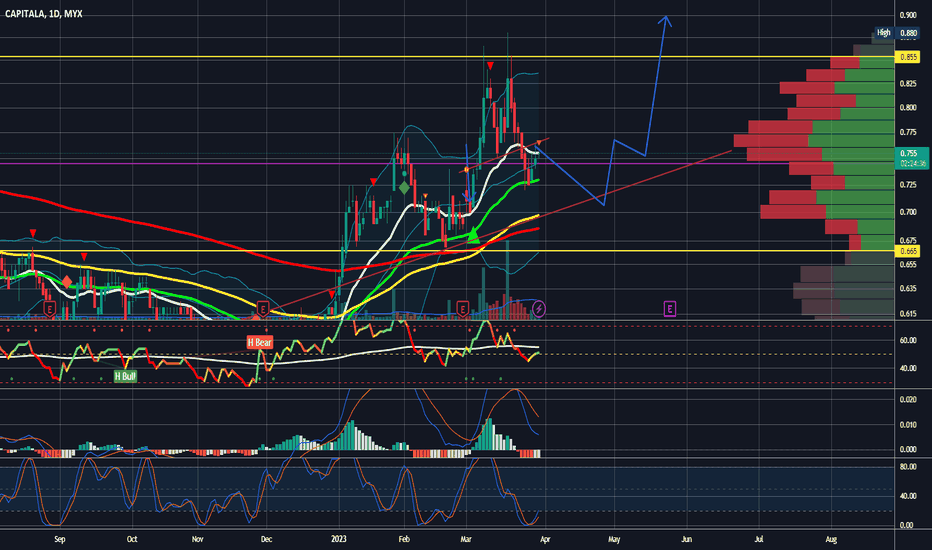Click the 0.615 price scale value

tap(908, 313)
